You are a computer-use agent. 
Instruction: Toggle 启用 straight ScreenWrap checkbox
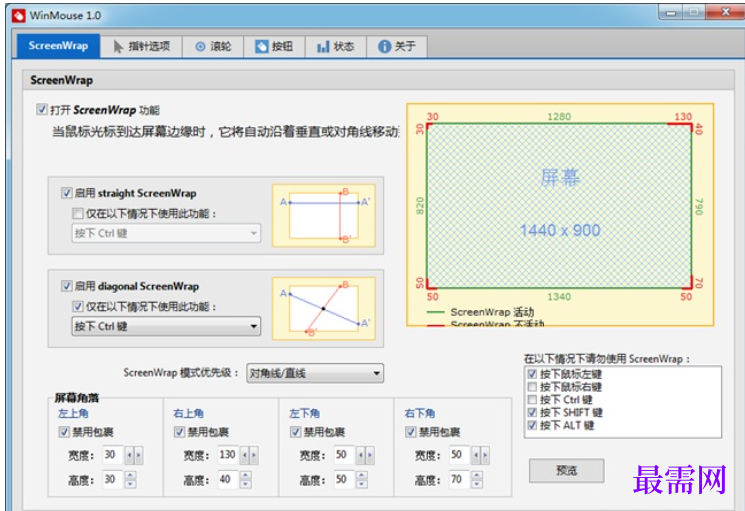click(x=67, y=193)
